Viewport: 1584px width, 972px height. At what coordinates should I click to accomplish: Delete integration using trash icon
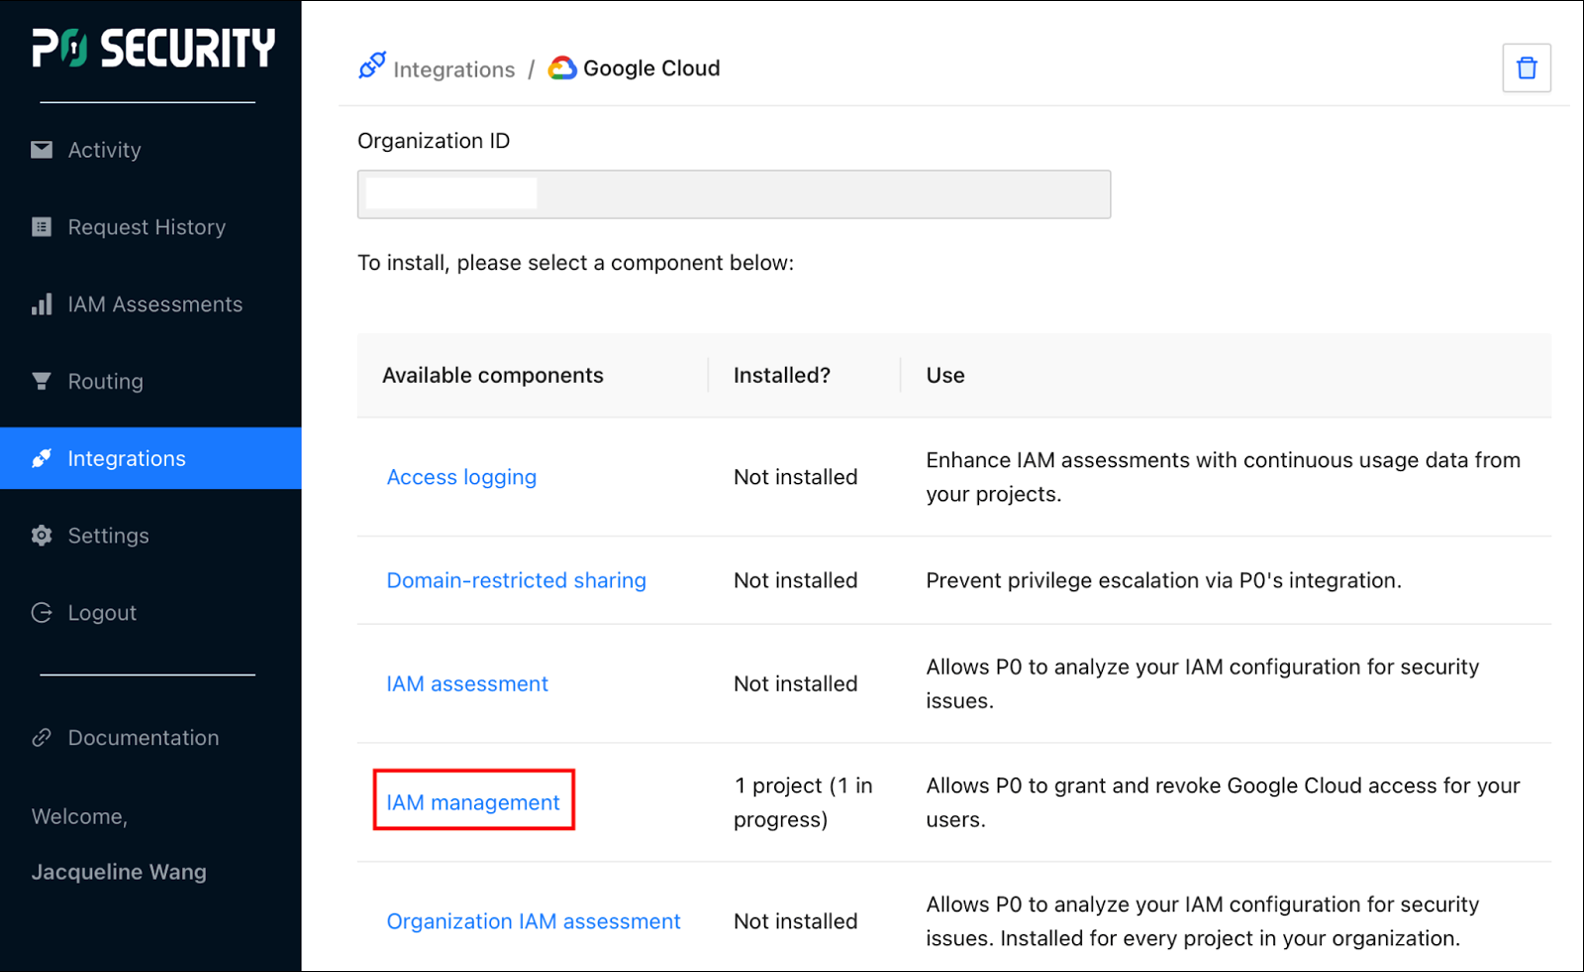[x=1526, y=68]
